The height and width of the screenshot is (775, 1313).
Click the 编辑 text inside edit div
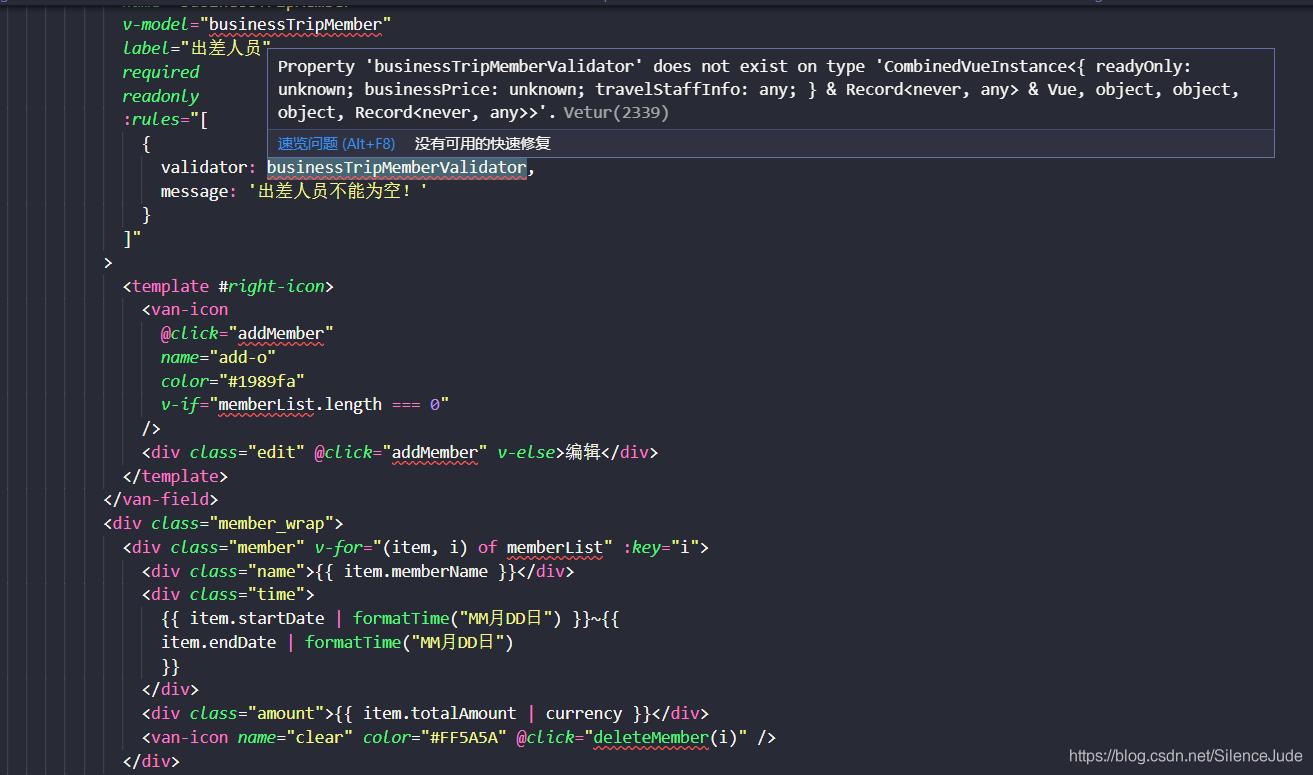pyautogui.click(x=583, y=452)
